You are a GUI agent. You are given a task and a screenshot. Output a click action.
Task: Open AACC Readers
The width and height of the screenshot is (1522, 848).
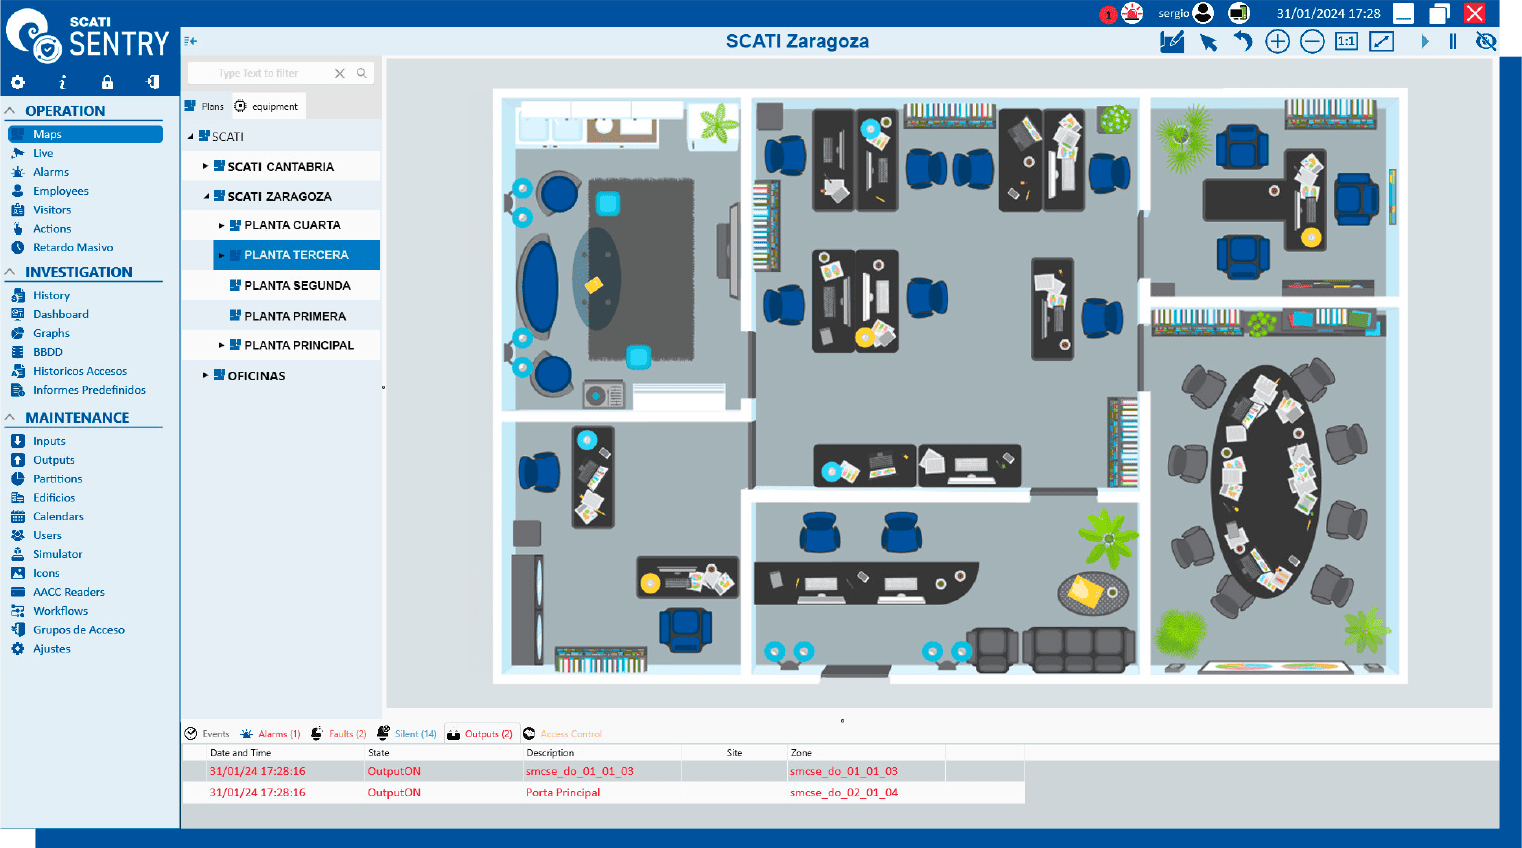pos(69,592)
